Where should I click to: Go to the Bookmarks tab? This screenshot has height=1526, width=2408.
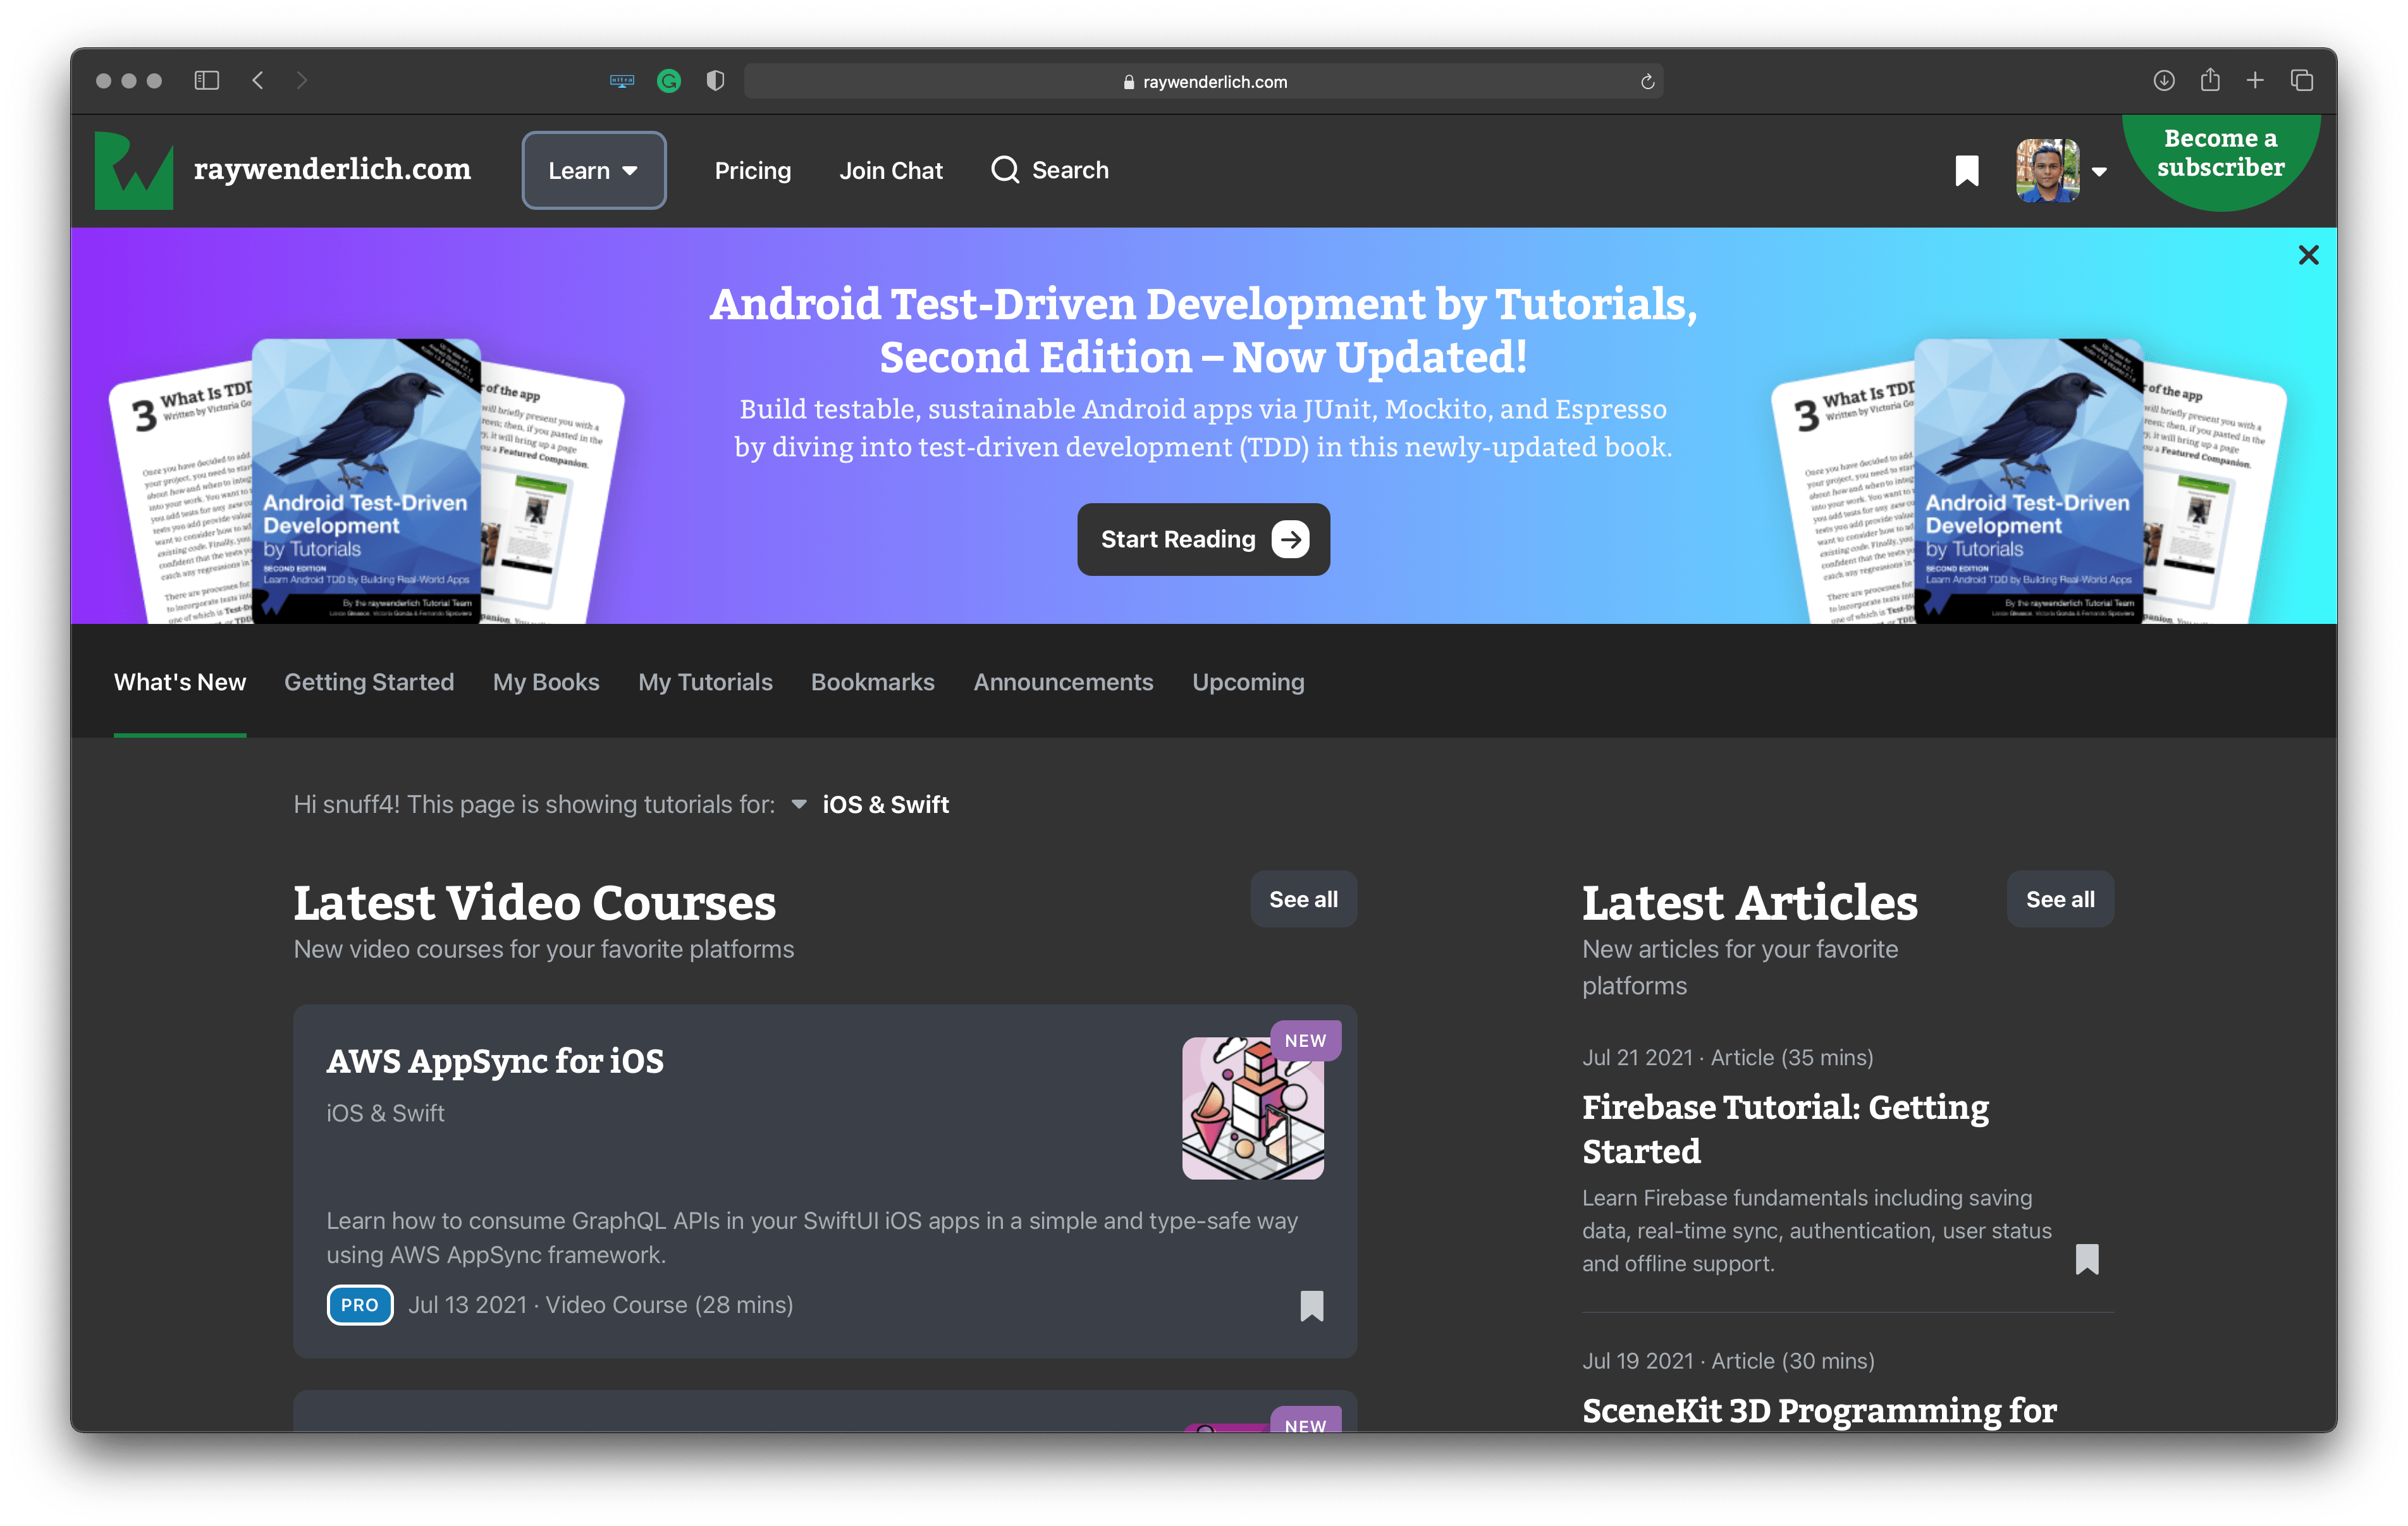[872, 682]
